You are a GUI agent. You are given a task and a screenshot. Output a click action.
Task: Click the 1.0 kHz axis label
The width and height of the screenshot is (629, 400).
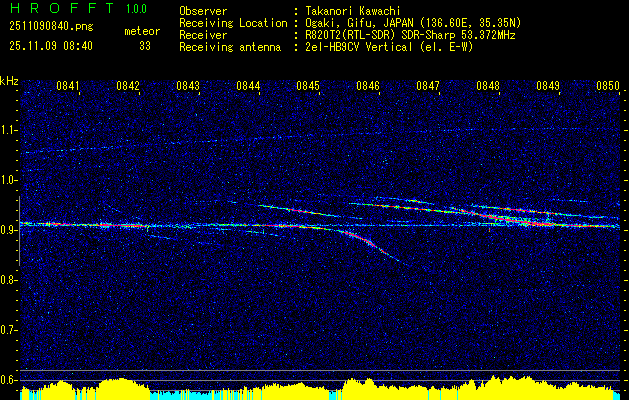(9, 180)
